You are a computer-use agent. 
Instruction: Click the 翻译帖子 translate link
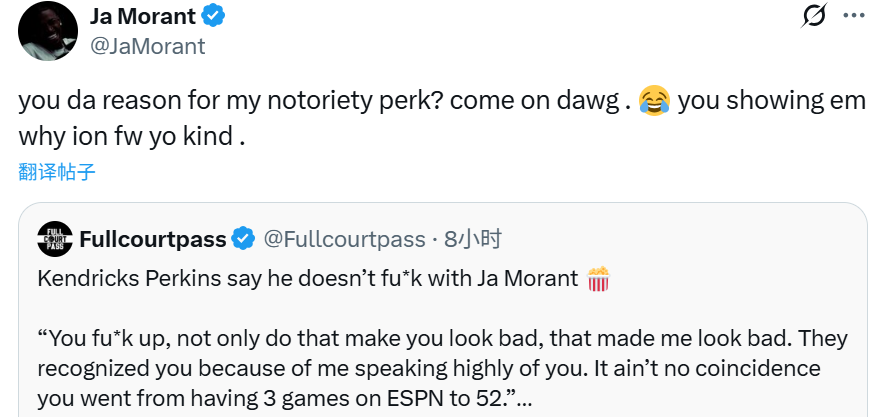[57, 171]
